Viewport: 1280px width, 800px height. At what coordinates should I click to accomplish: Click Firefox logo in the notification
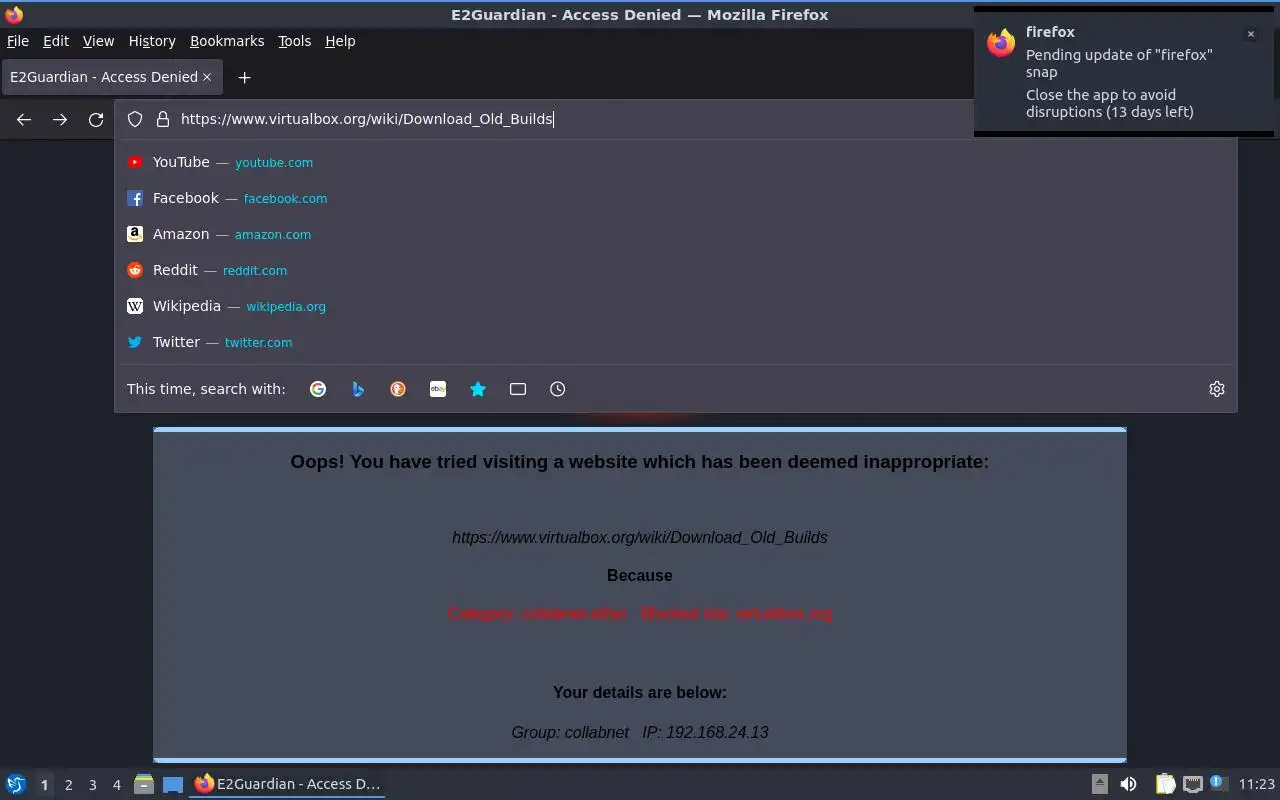[x=1001, y=43]
